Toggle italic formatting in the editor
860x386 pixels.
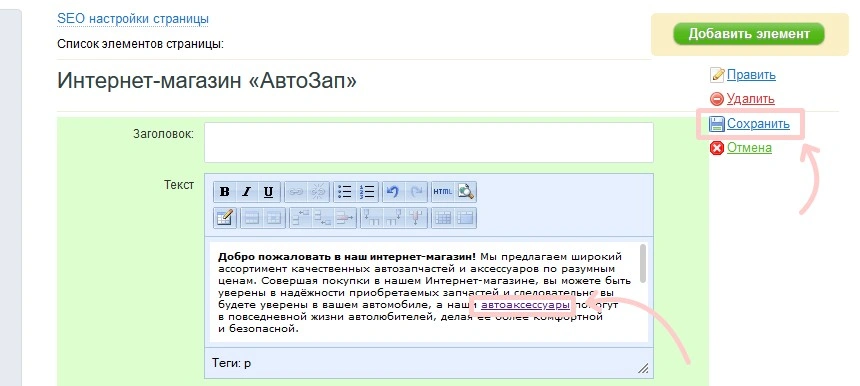(x=246, y=192)
